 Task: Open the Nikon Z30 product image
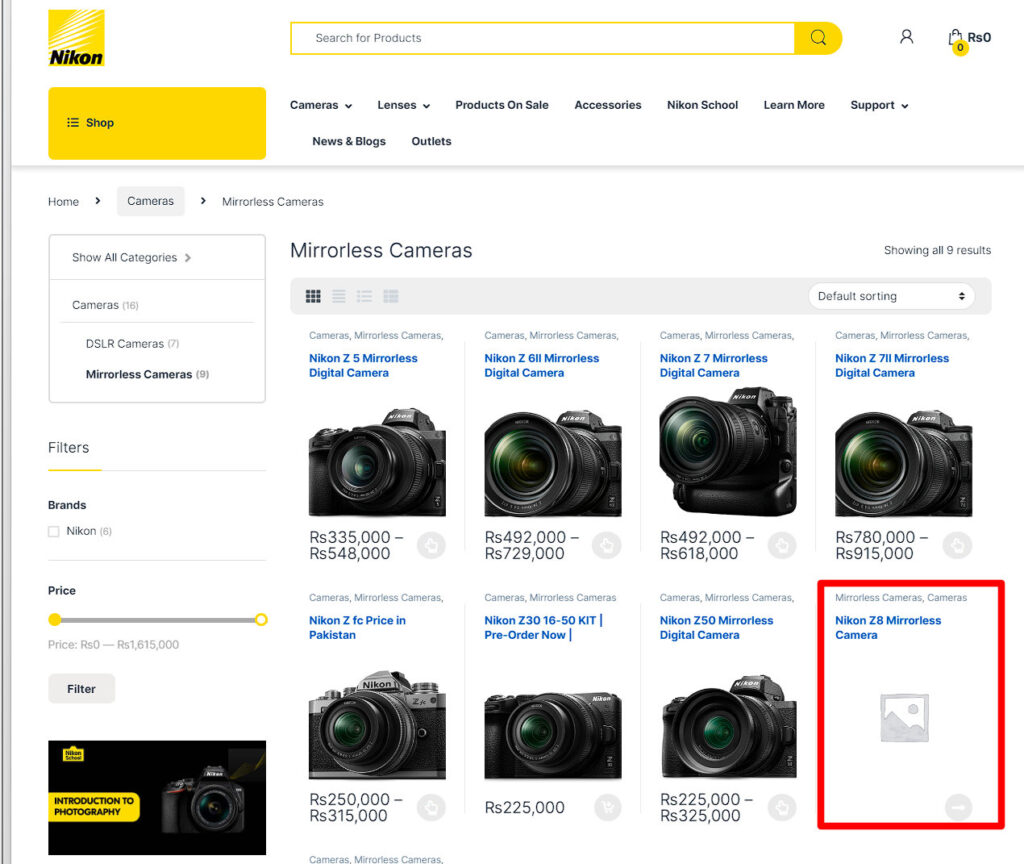(x=553, y=735)
